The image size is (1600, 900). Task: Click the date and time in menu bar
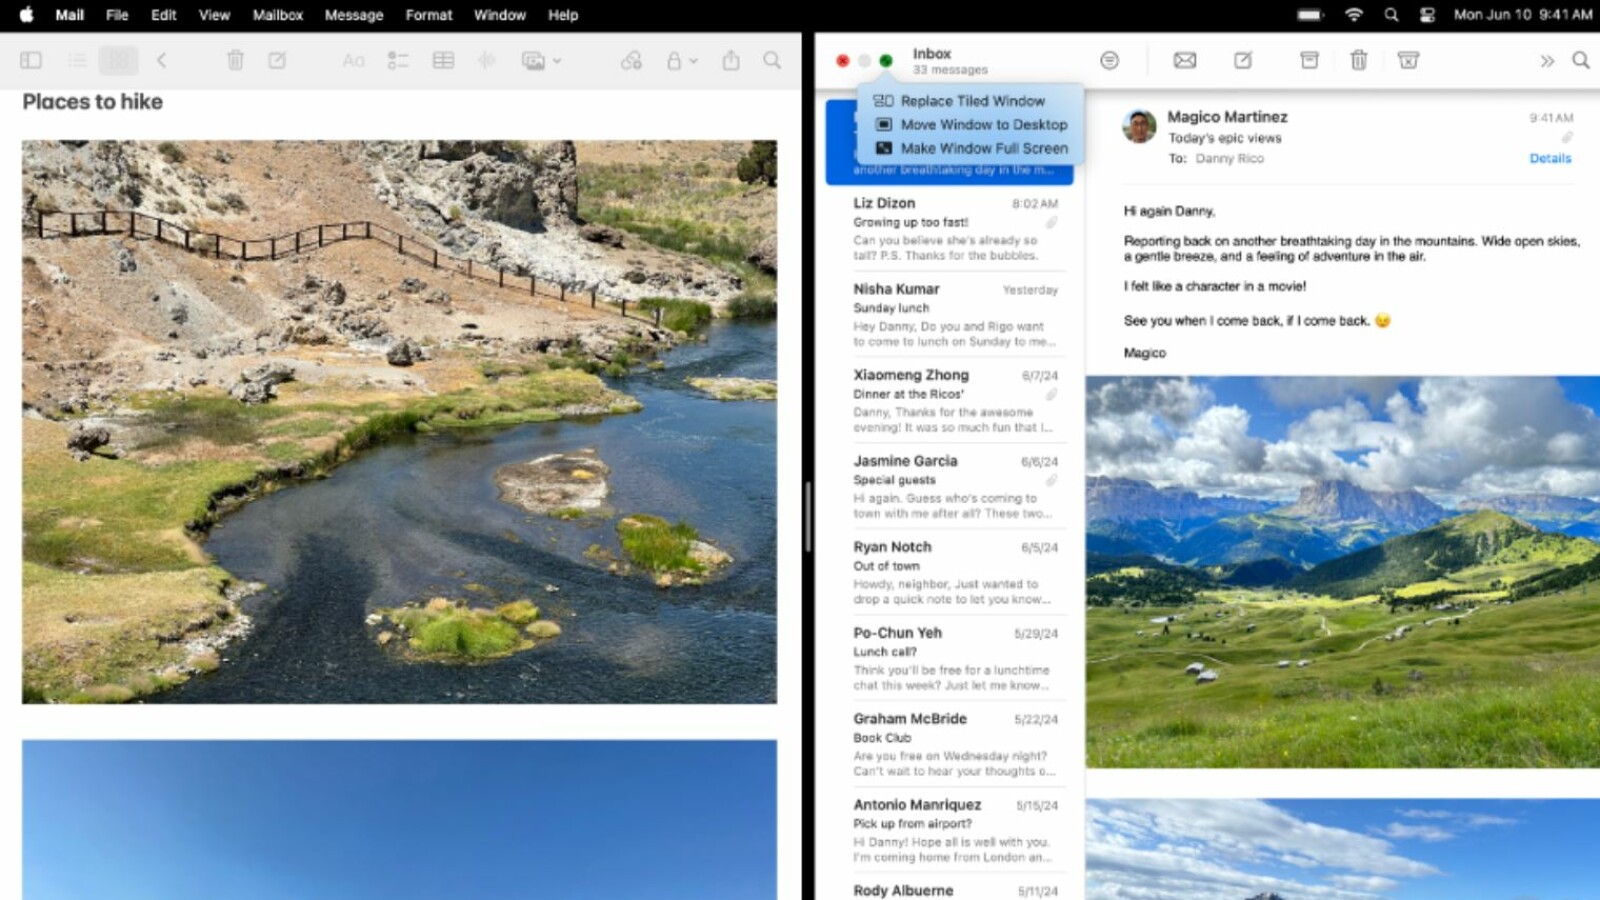tap(1523, 15)
